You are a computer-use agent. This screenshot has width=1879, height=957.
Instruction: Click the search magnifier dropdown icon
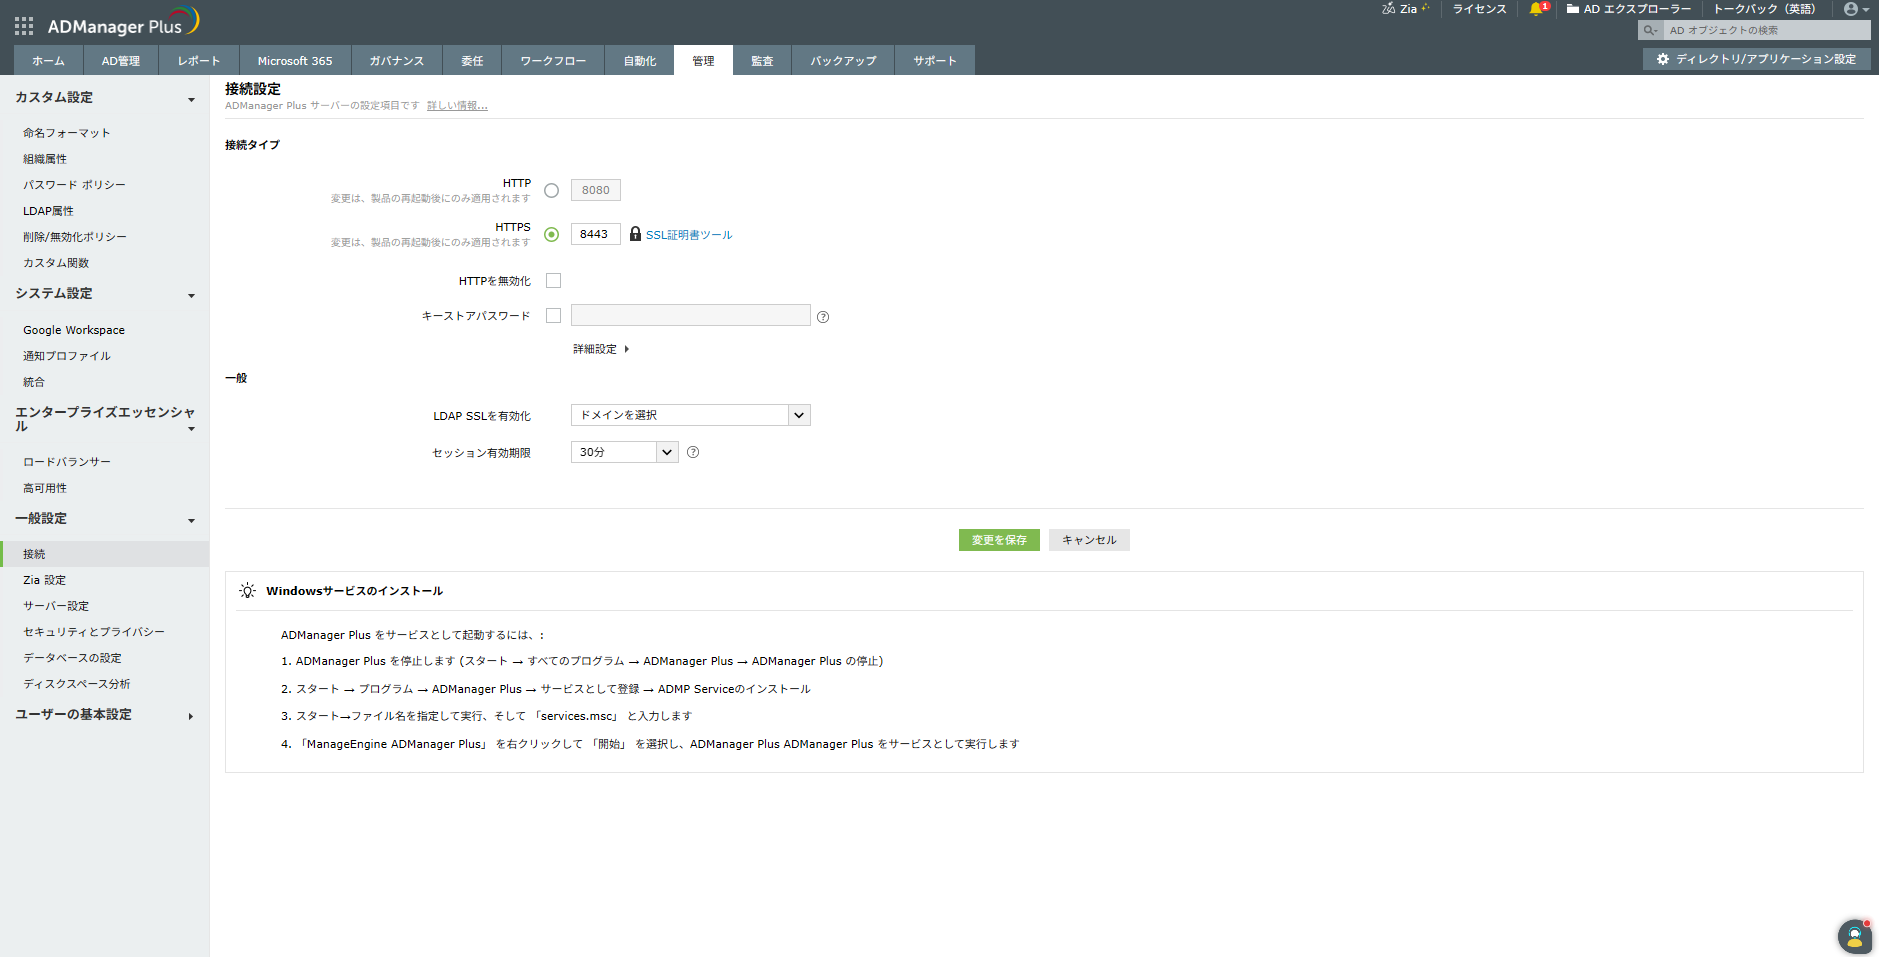(x=1650, y=30)
